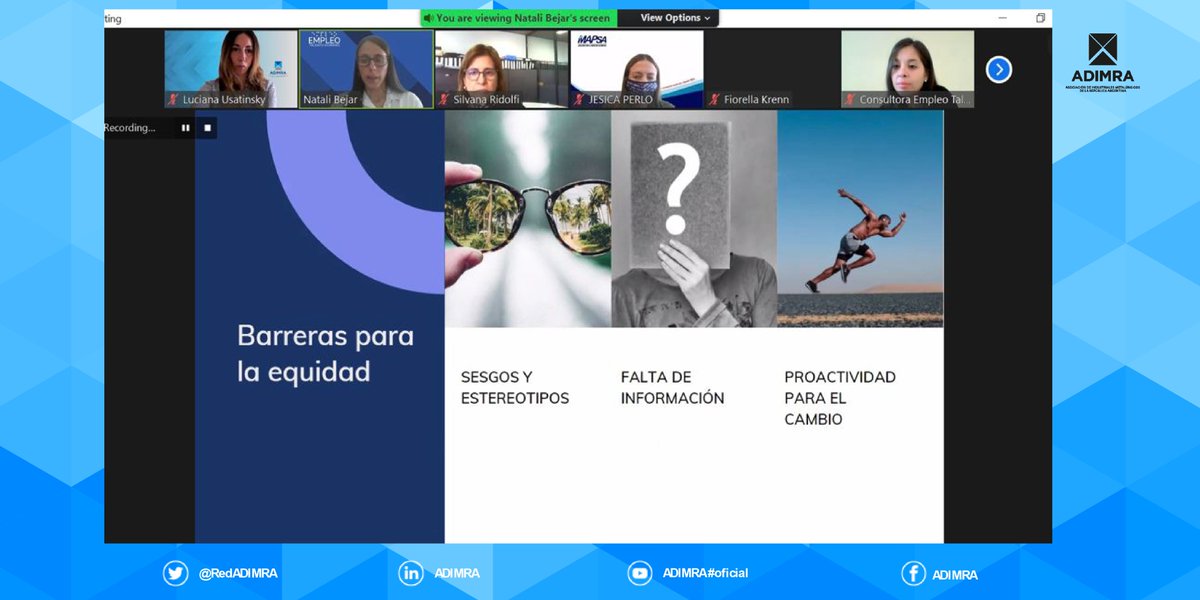Click the YouTube icon in the footer
Screen dimensions: 1200x600
(640, 573)
